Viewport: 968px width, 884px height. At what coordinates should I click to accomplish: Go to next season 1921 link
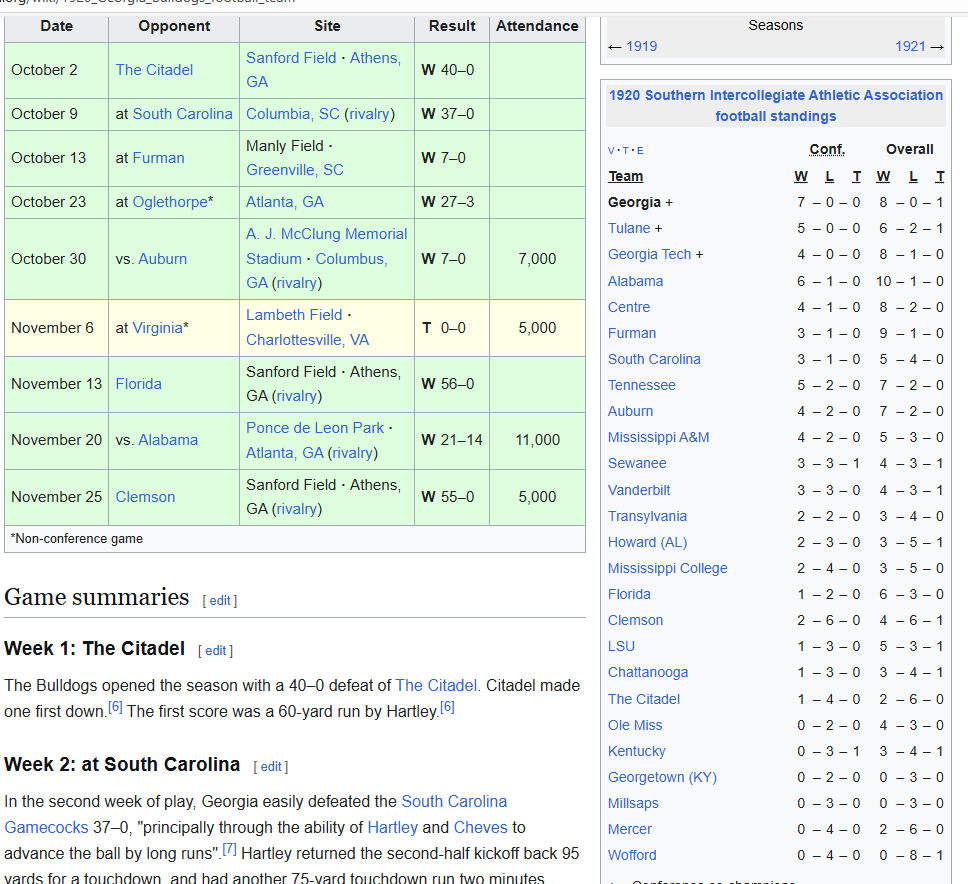coord(911,46)
